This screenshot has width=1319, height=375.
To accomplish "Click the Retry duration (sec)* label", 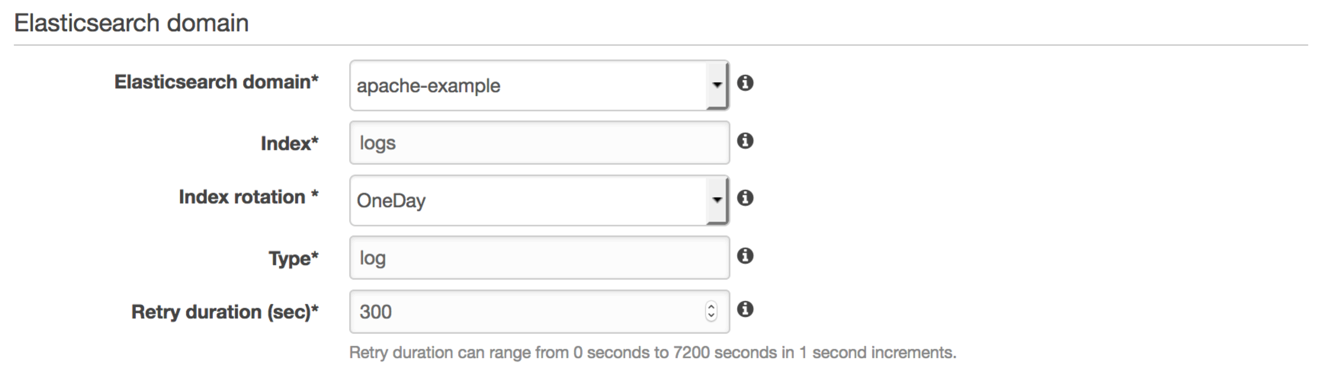I will tap(225, 311).
